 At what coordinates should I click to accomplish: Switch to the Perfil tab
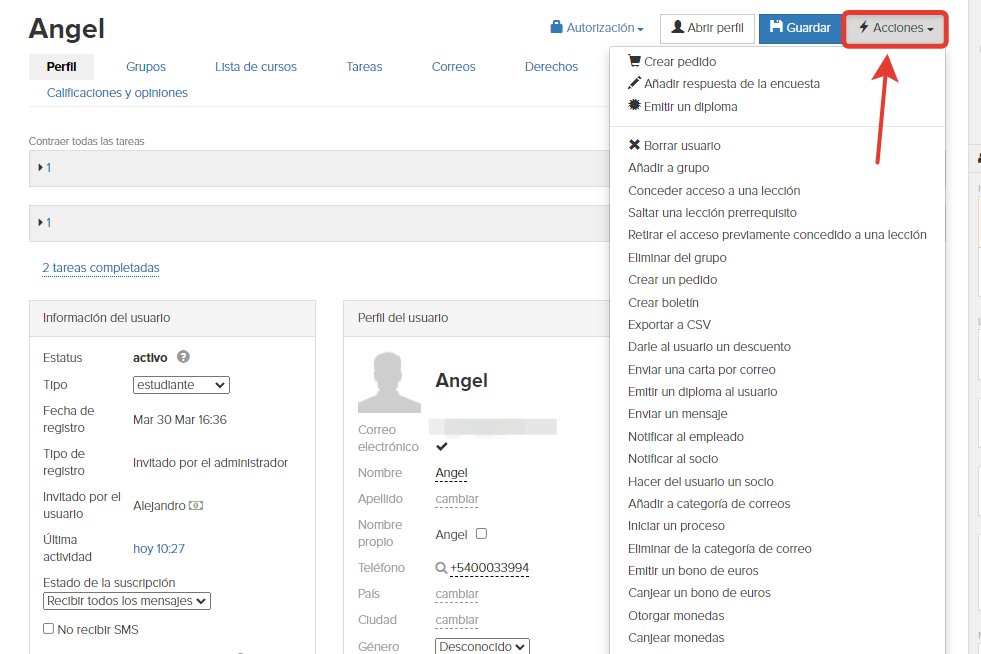coord(61,66)
